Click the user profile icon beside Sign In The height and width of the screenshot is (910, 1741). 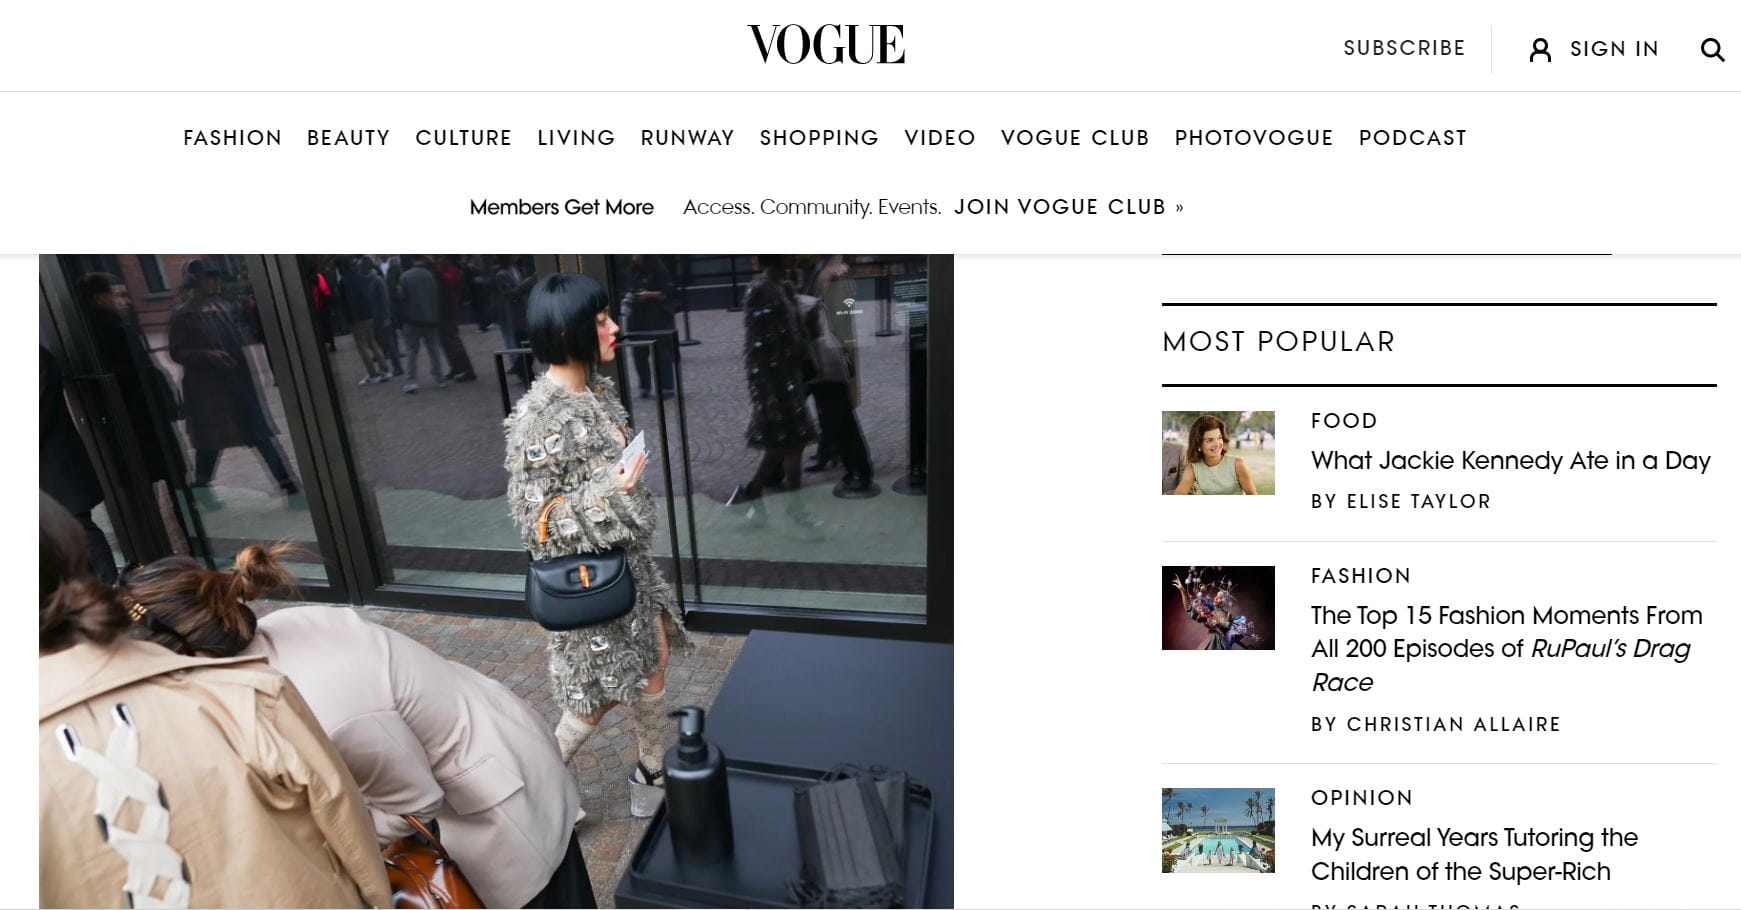coord(1540,49)
